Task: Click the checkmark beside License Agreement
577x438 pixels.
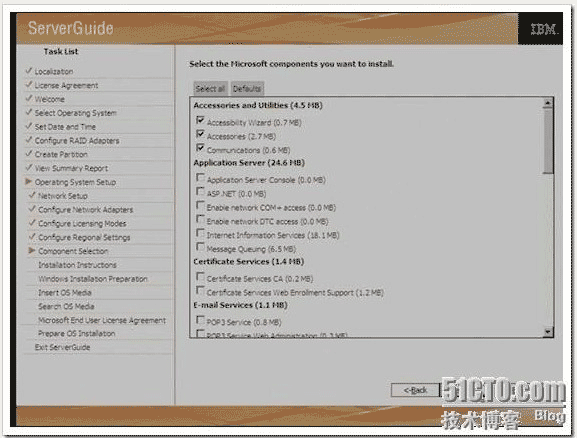Action: [28, 84]
